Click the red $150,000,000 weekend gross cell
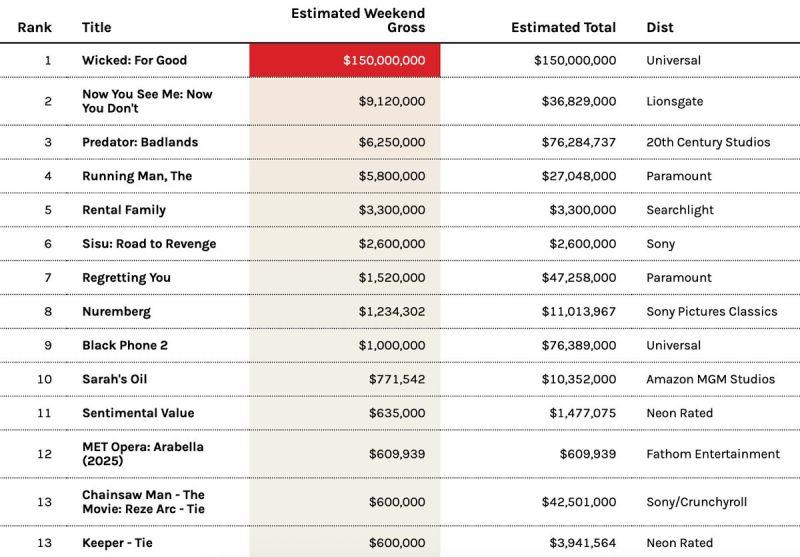 point(344,60)
